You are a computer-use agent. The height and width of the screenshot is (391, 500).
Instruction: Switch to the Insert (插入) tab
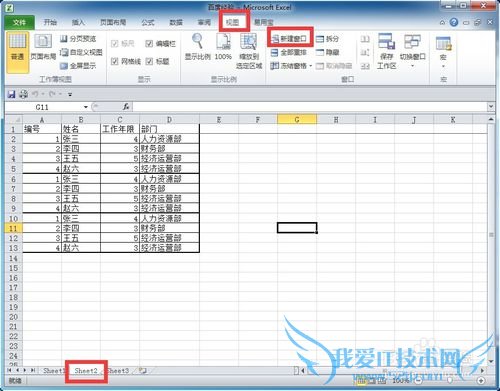78,22
